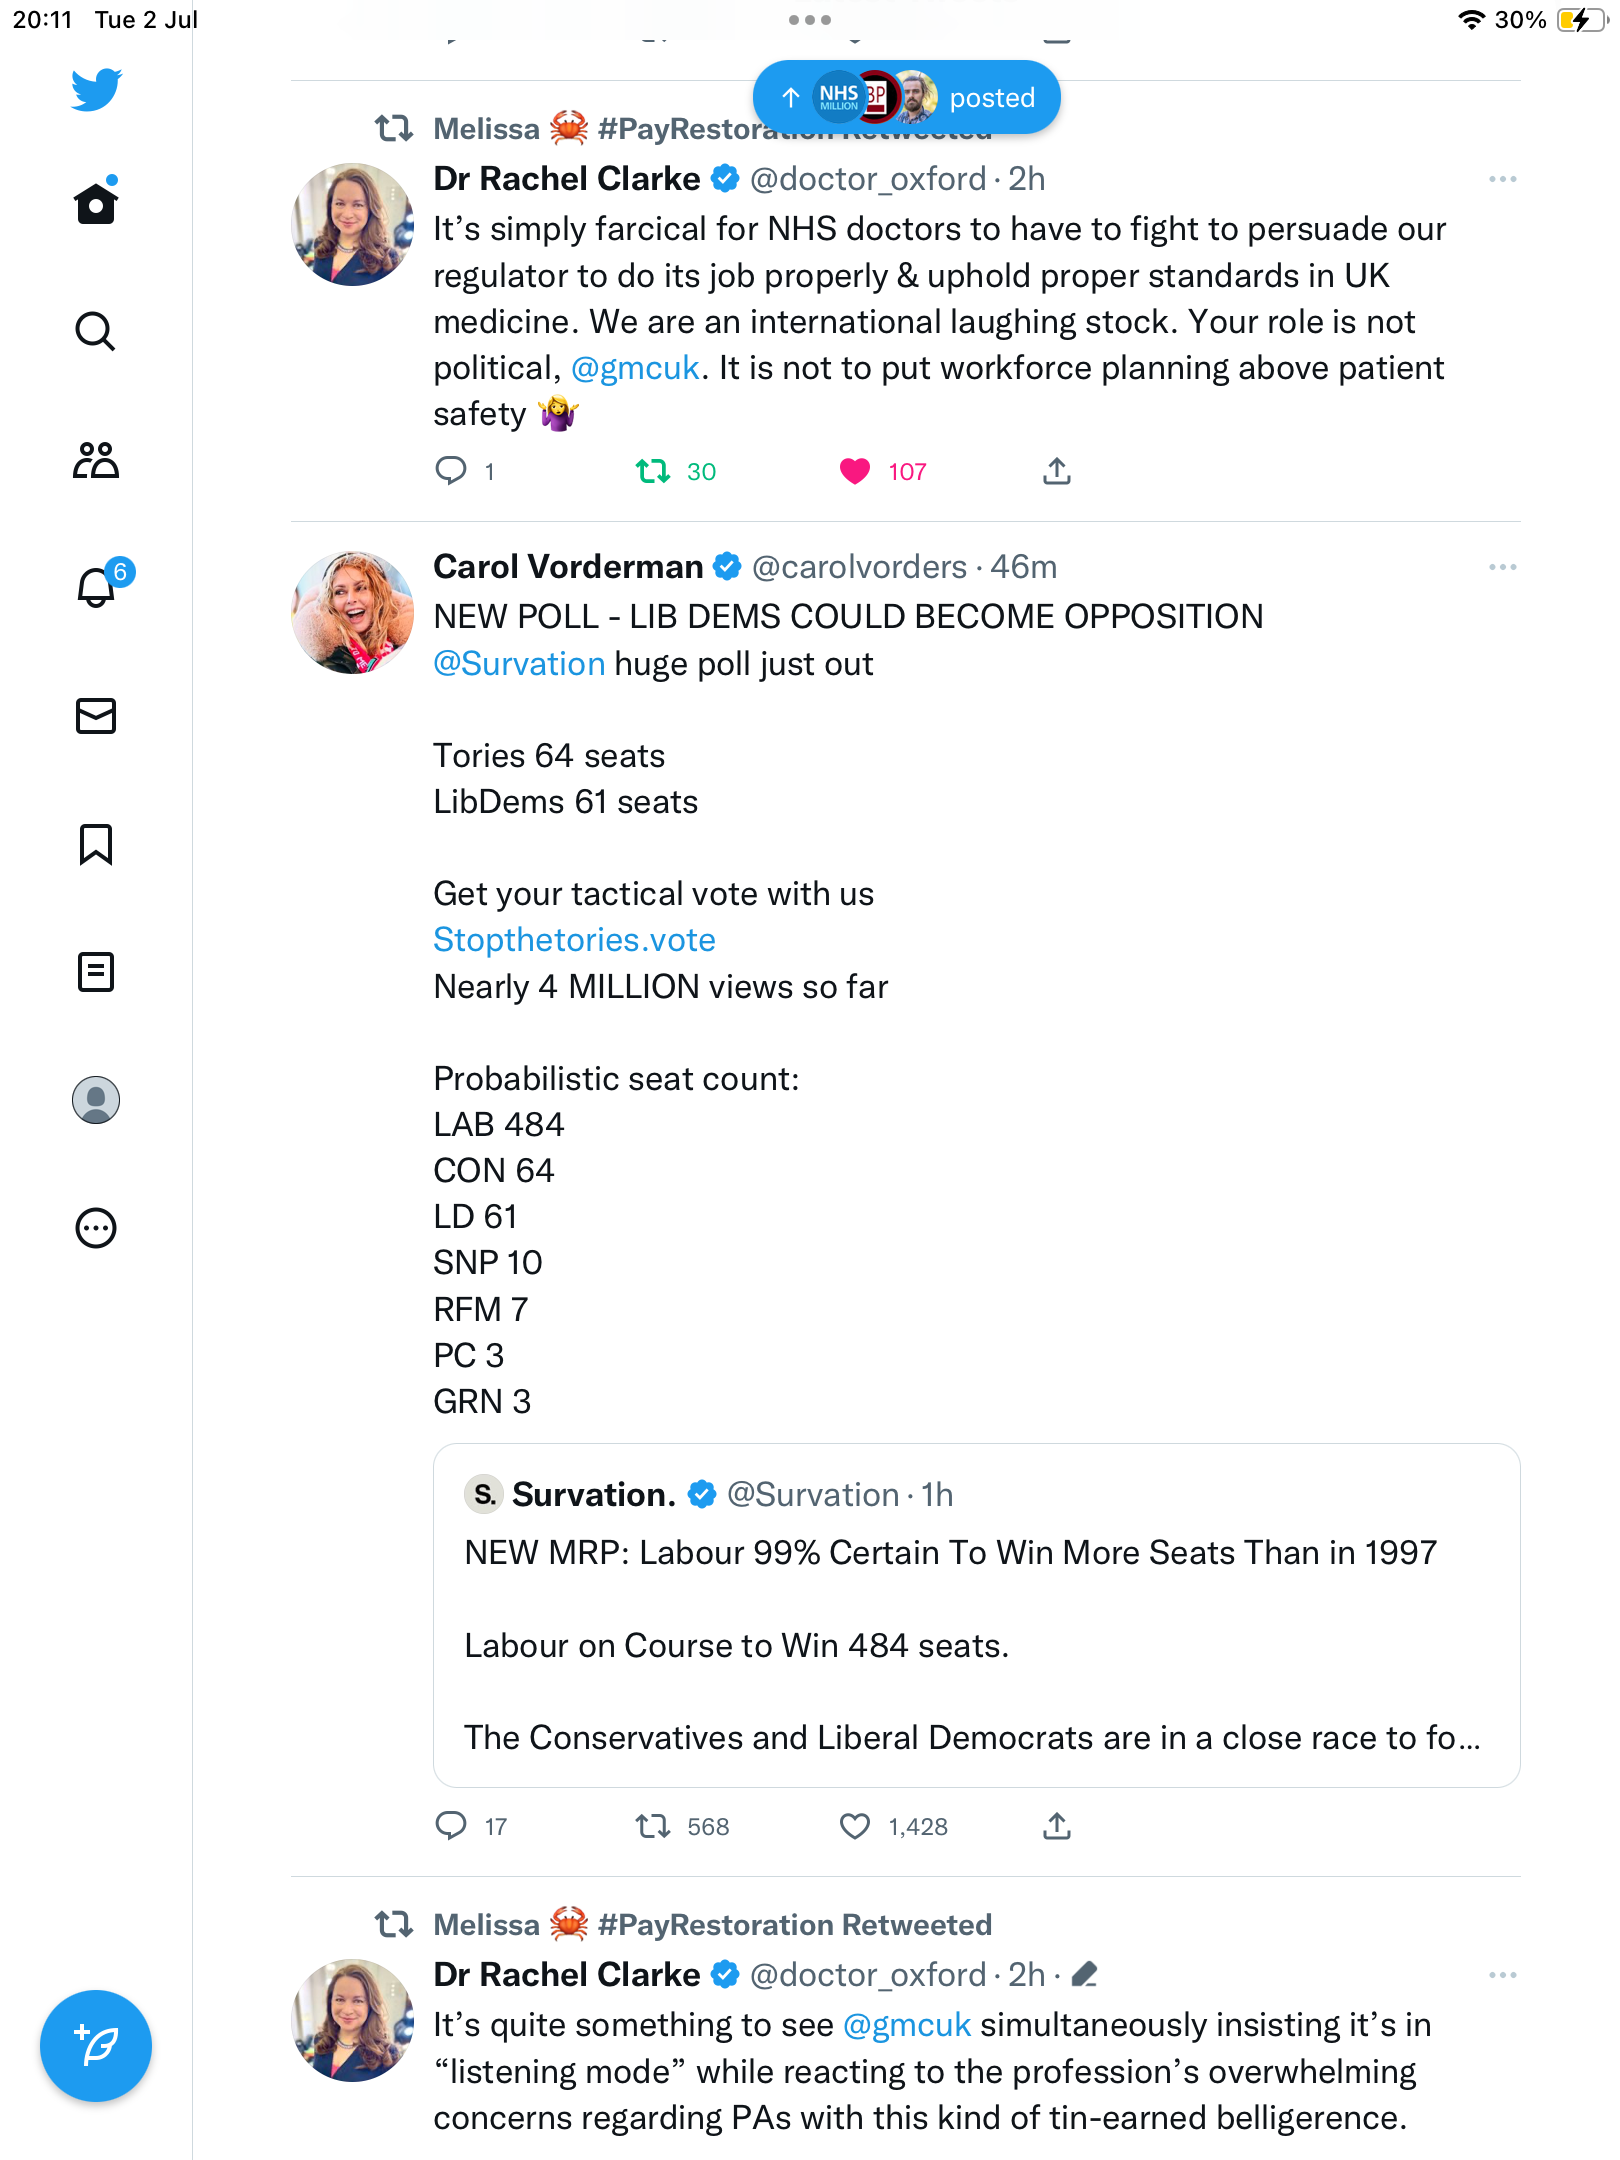Open Home from the sidebar
This screenshot has width=1620, height=2160.
96,204
